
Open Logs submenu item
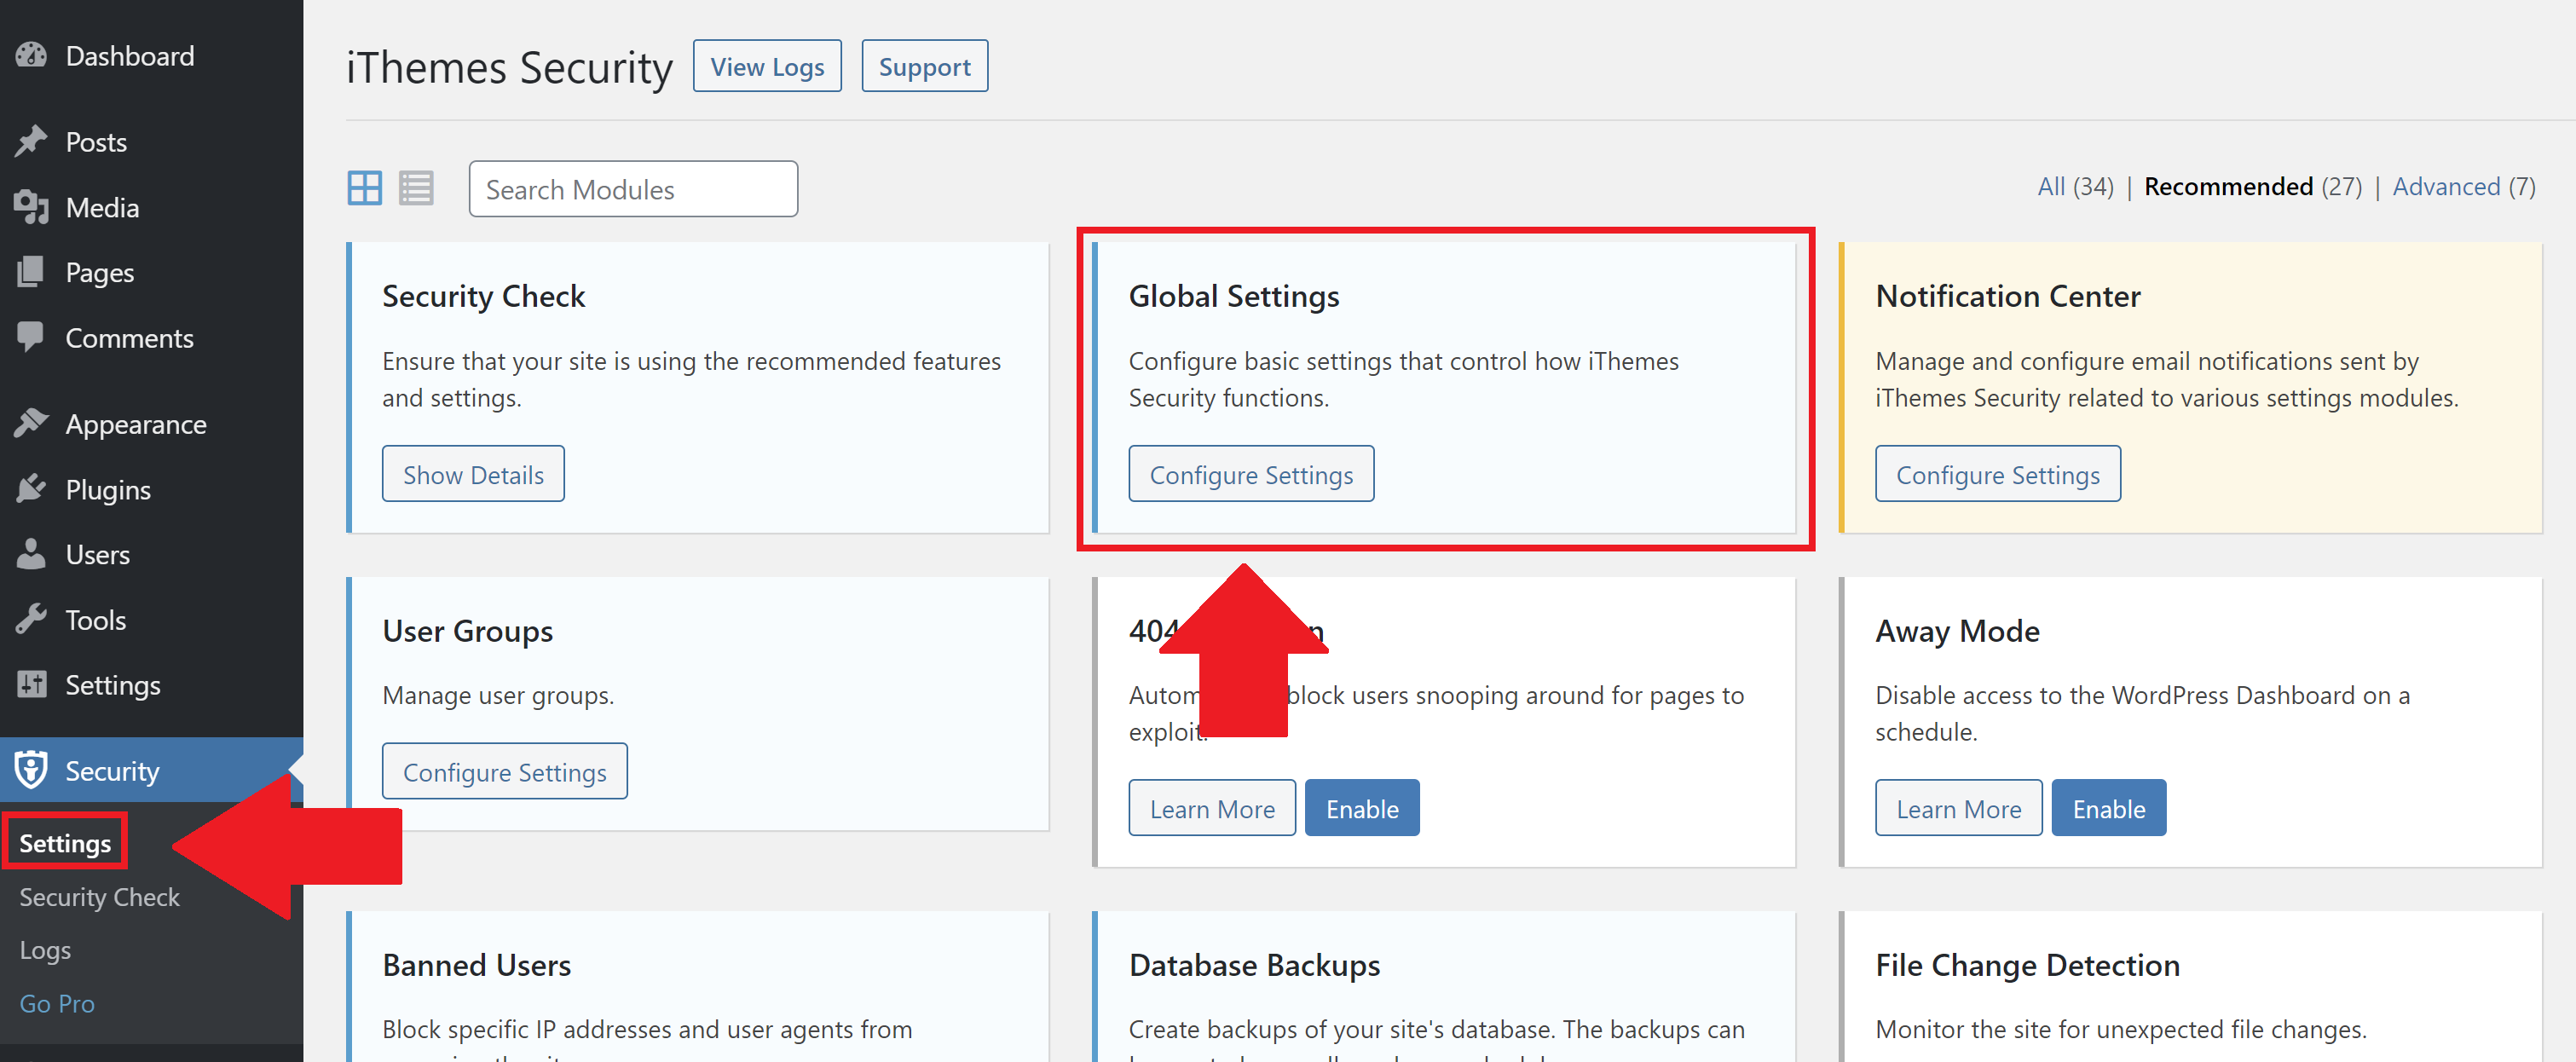click(45, 950)
